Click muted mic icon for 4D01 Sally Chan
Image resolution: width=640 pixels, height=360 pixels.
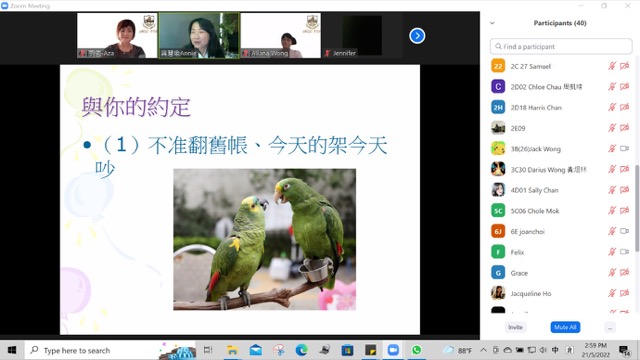coord(612,190)
